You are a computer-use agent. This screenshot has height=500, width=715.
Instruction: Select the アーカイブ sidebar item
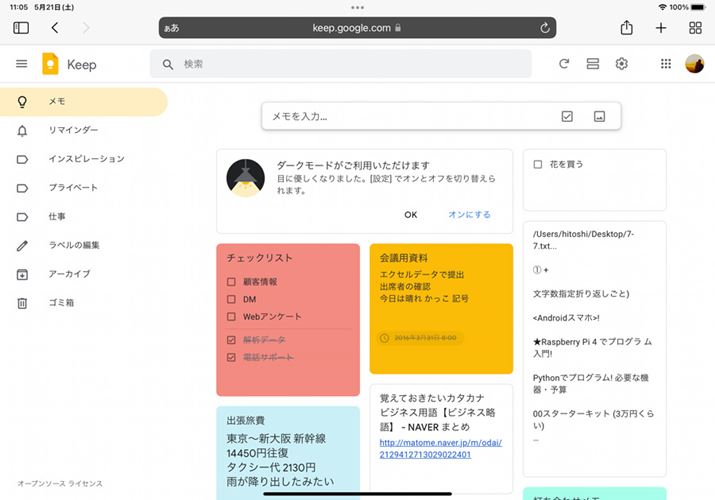pyautogui.click(x=69, y=274)
